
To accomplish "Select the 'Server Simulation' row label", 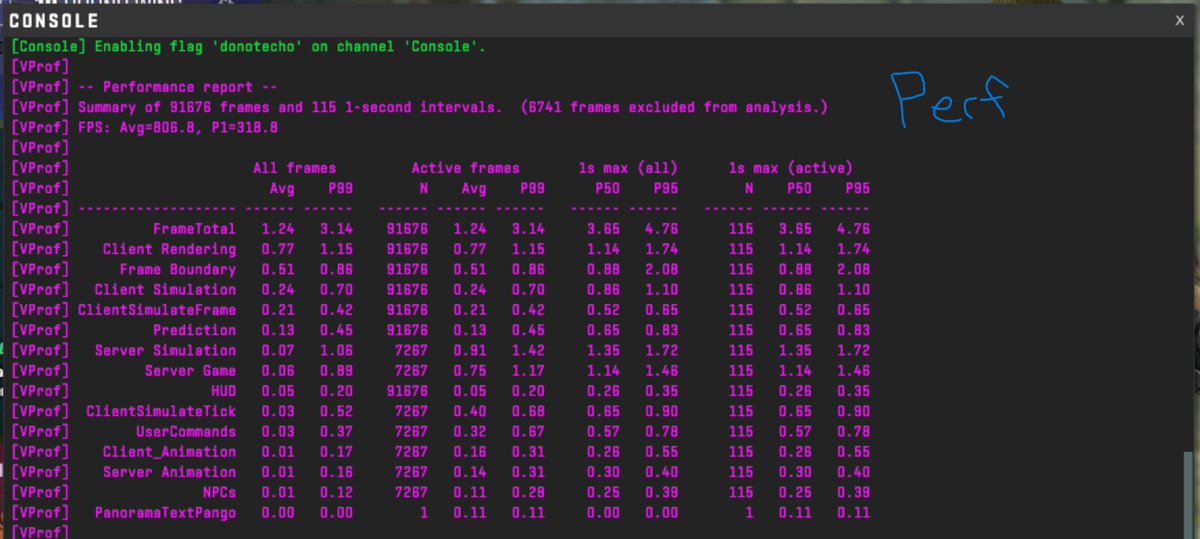I will point(165,350).
